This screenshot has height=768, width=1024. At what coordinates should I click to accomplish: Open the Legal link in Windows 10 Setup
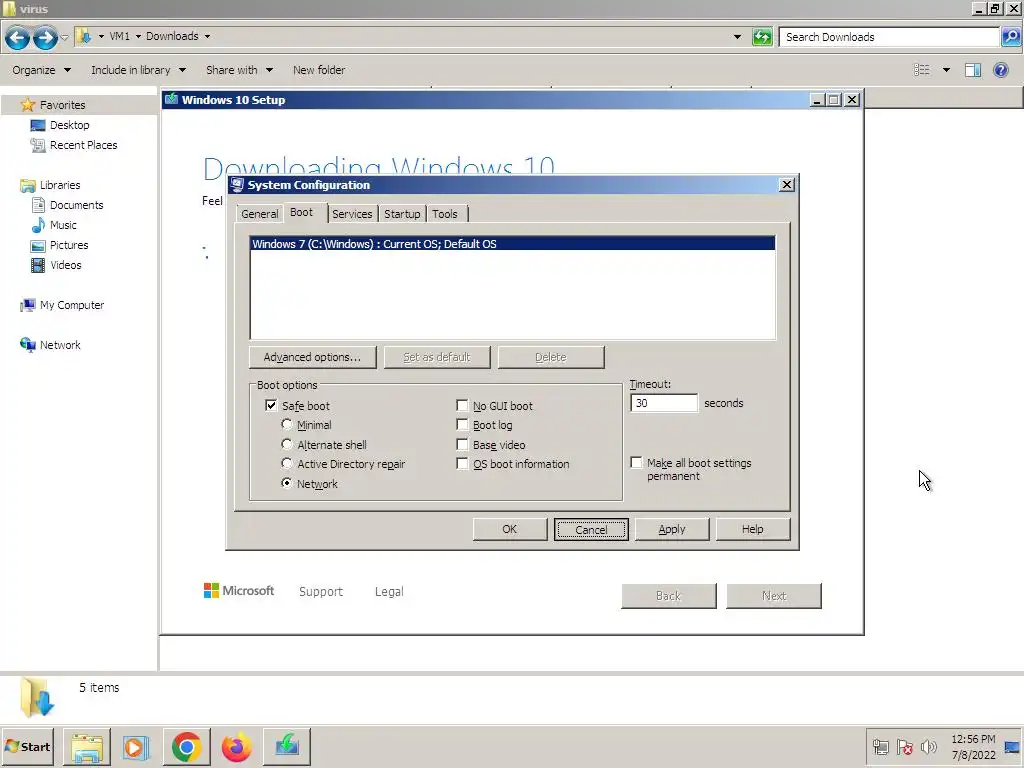point(389,592)
